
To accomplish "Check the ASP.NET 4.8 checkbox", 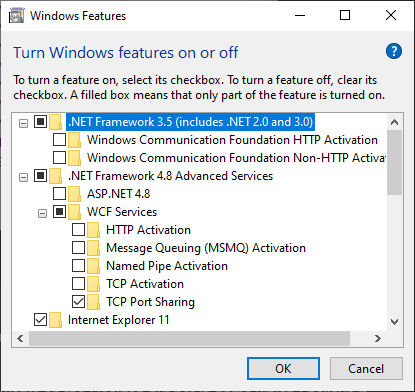I will (59, 194).
